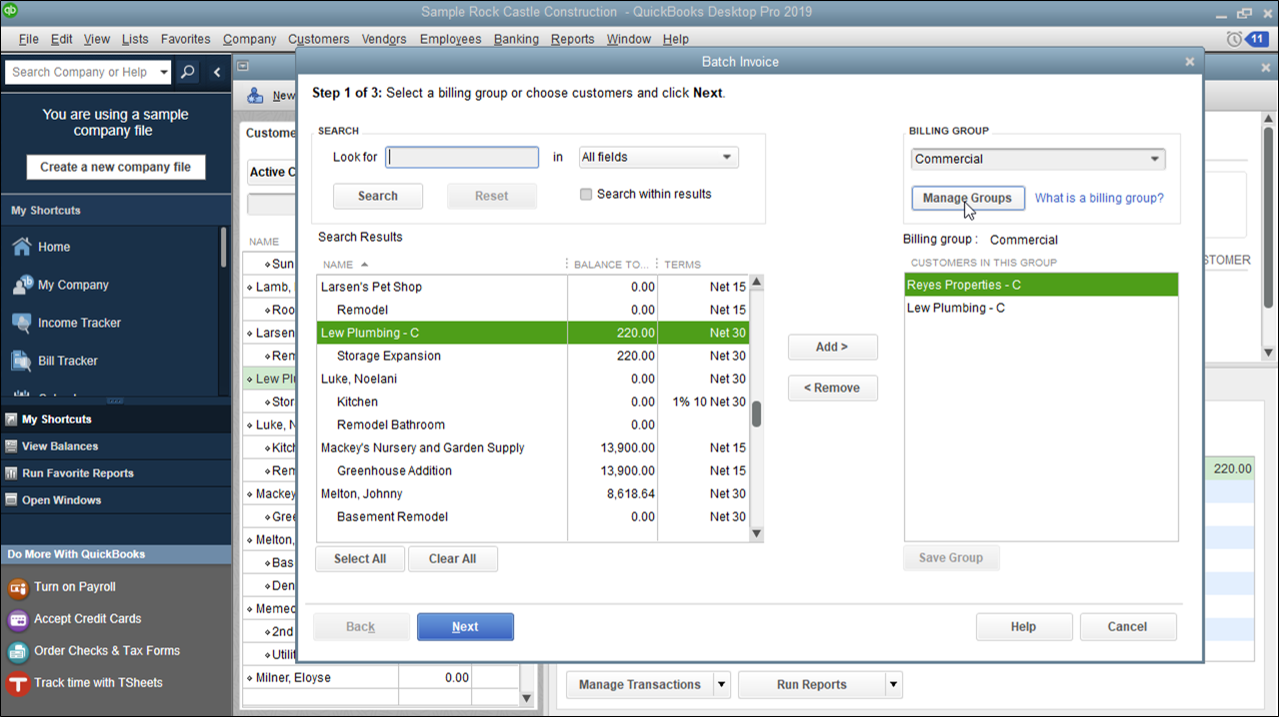This screenshot has height=717, width=1279.
Task: Open the Customers menu
Action: point(318,39)
